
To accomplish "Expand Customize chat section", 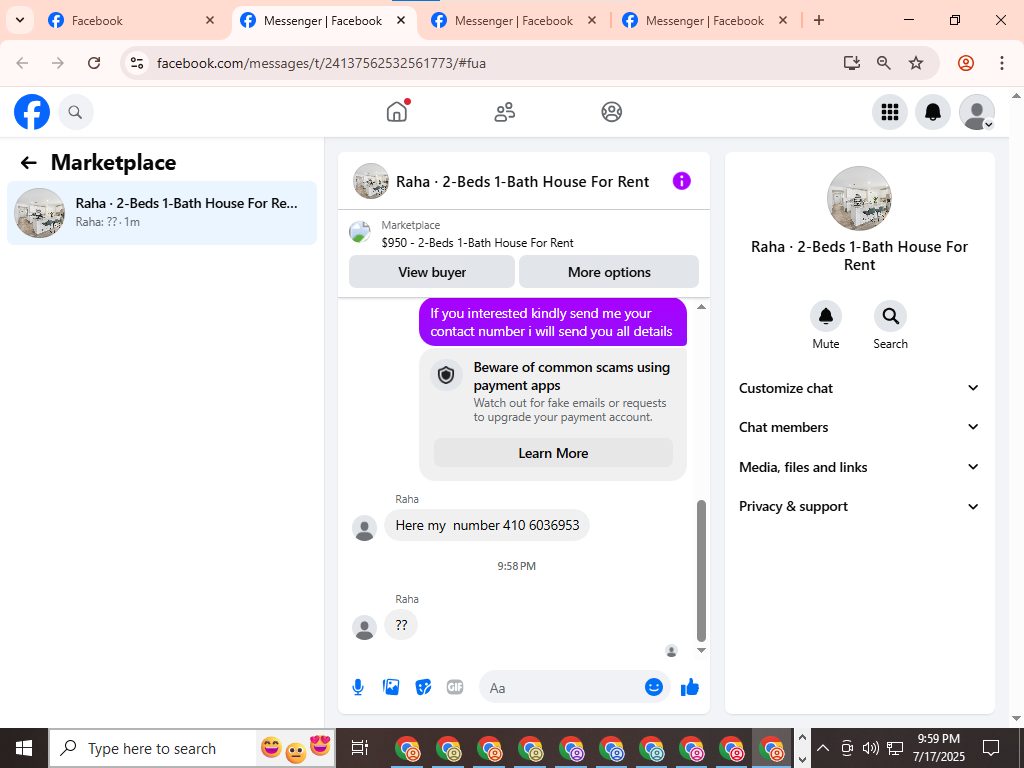I will [859, 388].
